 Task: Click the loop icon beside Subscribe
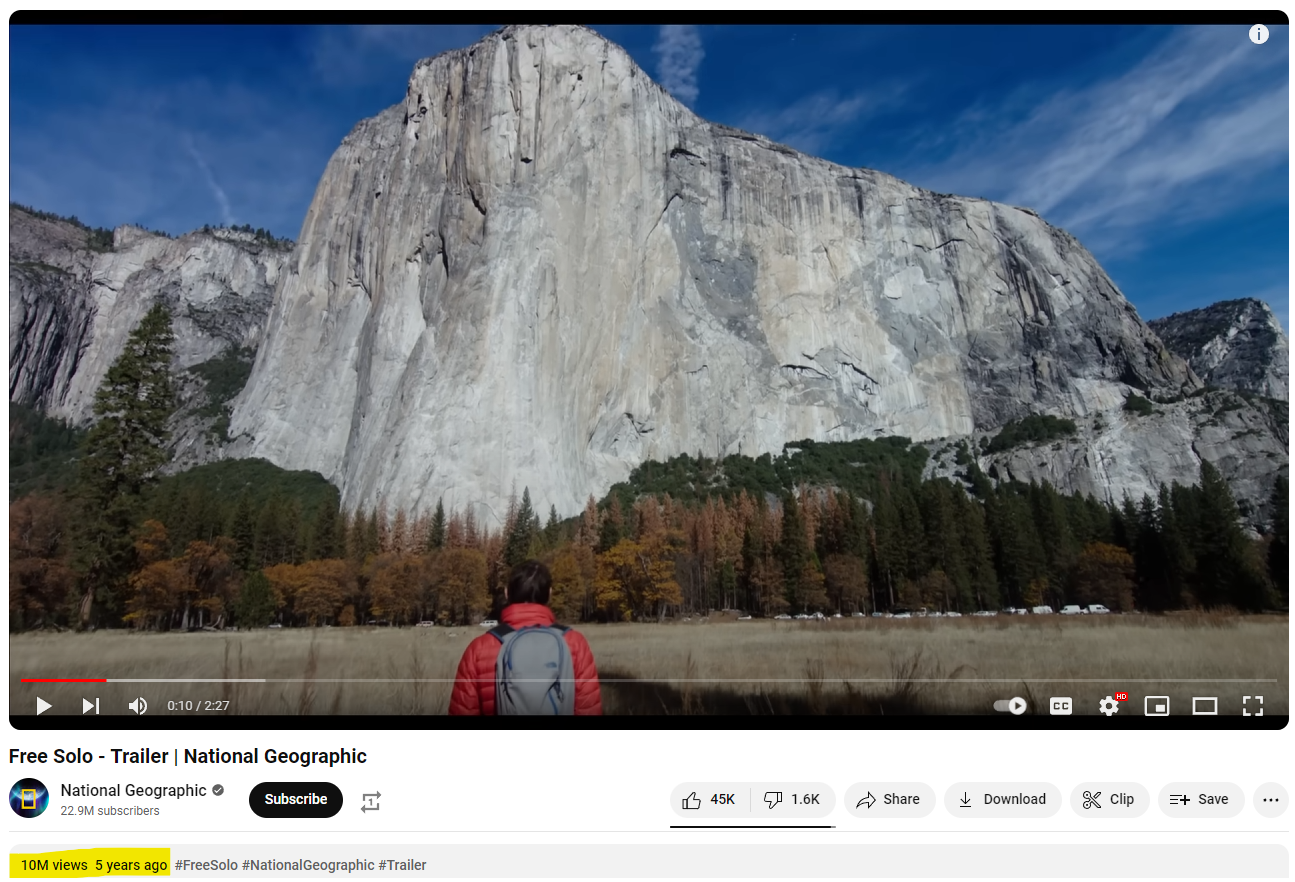click(371, 801)
